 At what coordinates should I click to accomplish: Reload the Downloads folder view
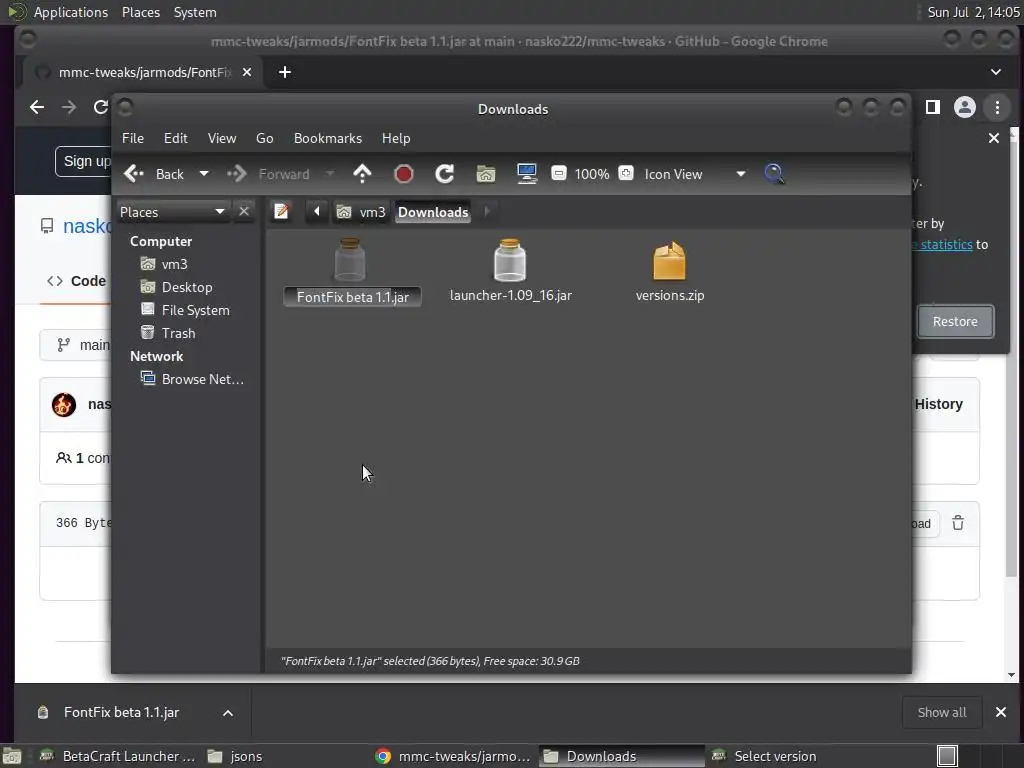(x=445, y=174)
